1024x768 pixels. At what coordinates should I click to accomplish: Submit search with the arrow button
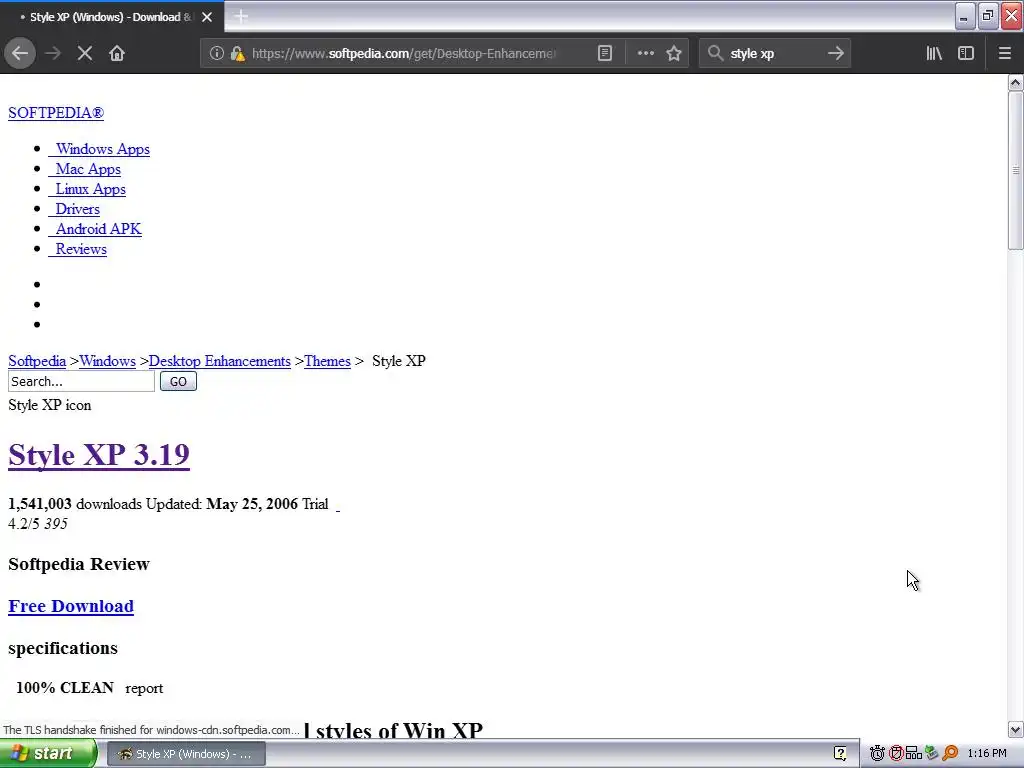coord(835,53)
